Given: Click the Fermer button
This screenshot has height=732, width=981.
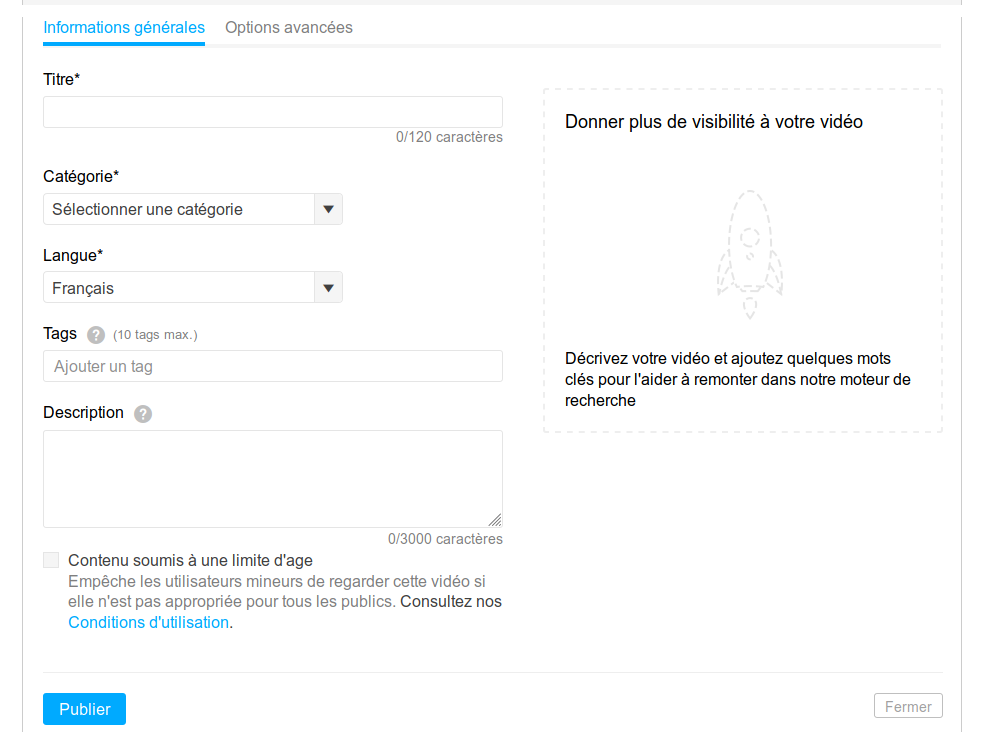Looking at the screenshot, I should pos(908,706).
